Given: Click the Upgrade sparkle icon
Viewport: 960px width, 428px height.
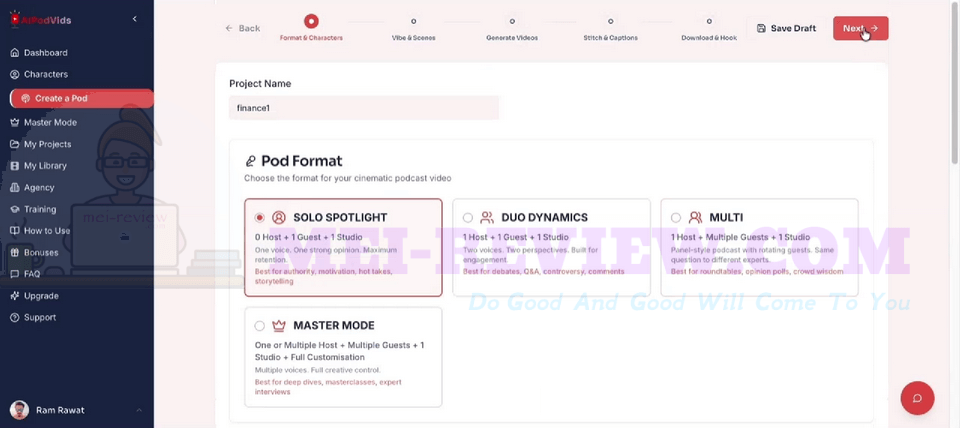Looking at the screenshot, I should pyautogui.click(x=15, y=296).
